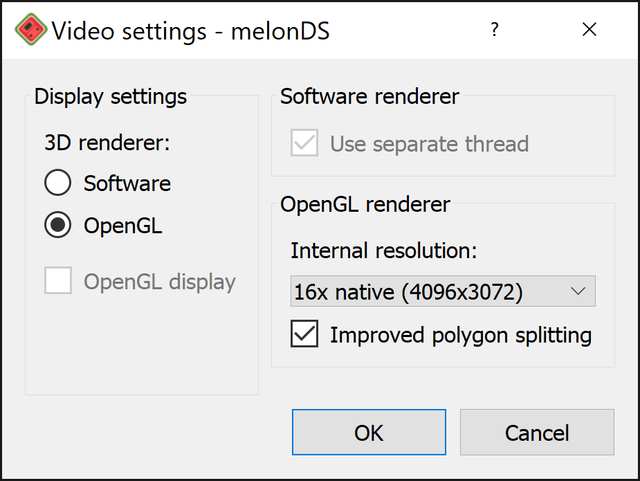Image resolution: width=640 pixels, height=481 pixels.
Task: Click the "Use separate thread" label text
Action: pos(429,144)
